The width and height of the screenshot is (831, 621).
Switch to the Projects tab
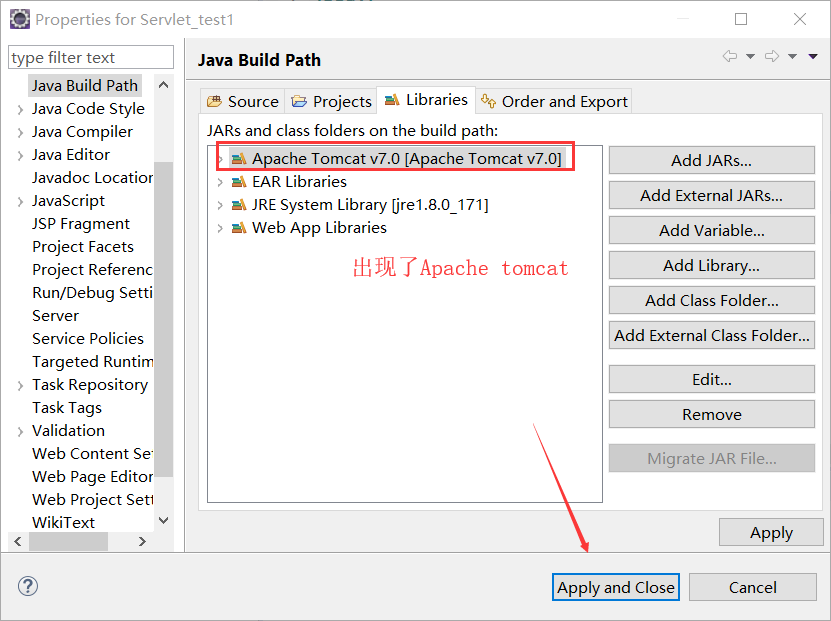[x=331, y=101]
